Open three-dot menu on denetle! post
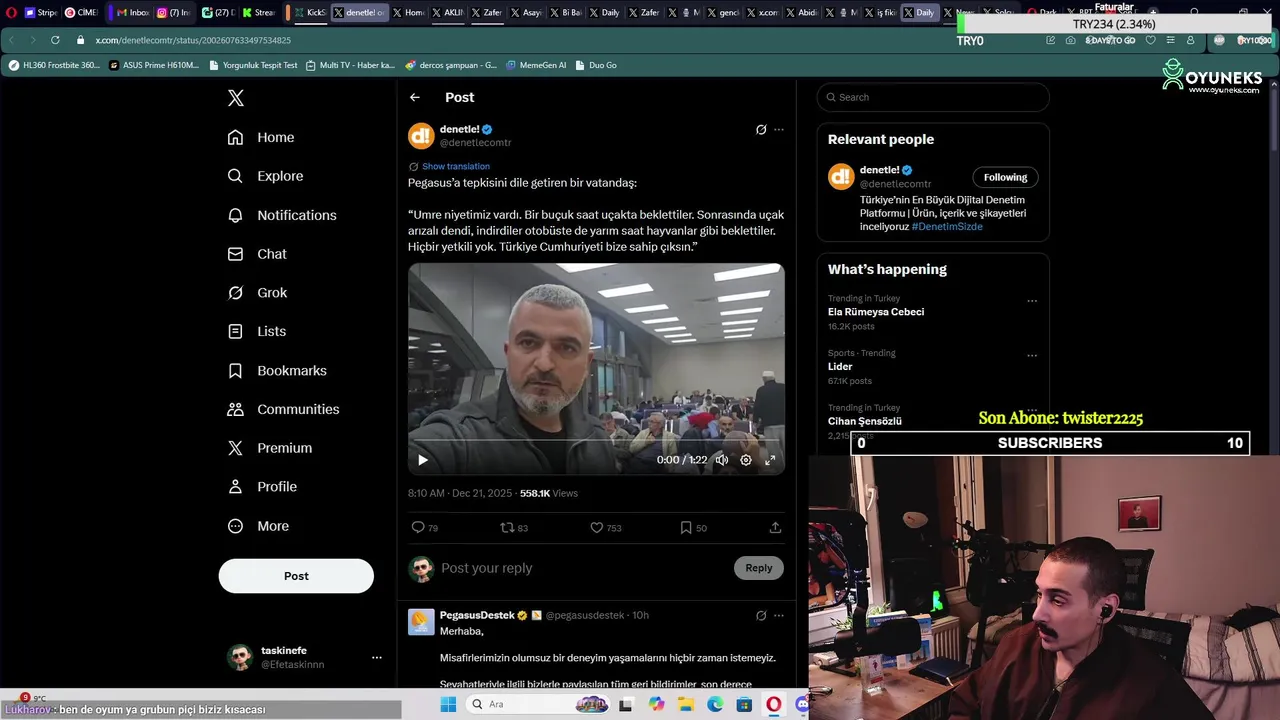 [x=779, y=129]
